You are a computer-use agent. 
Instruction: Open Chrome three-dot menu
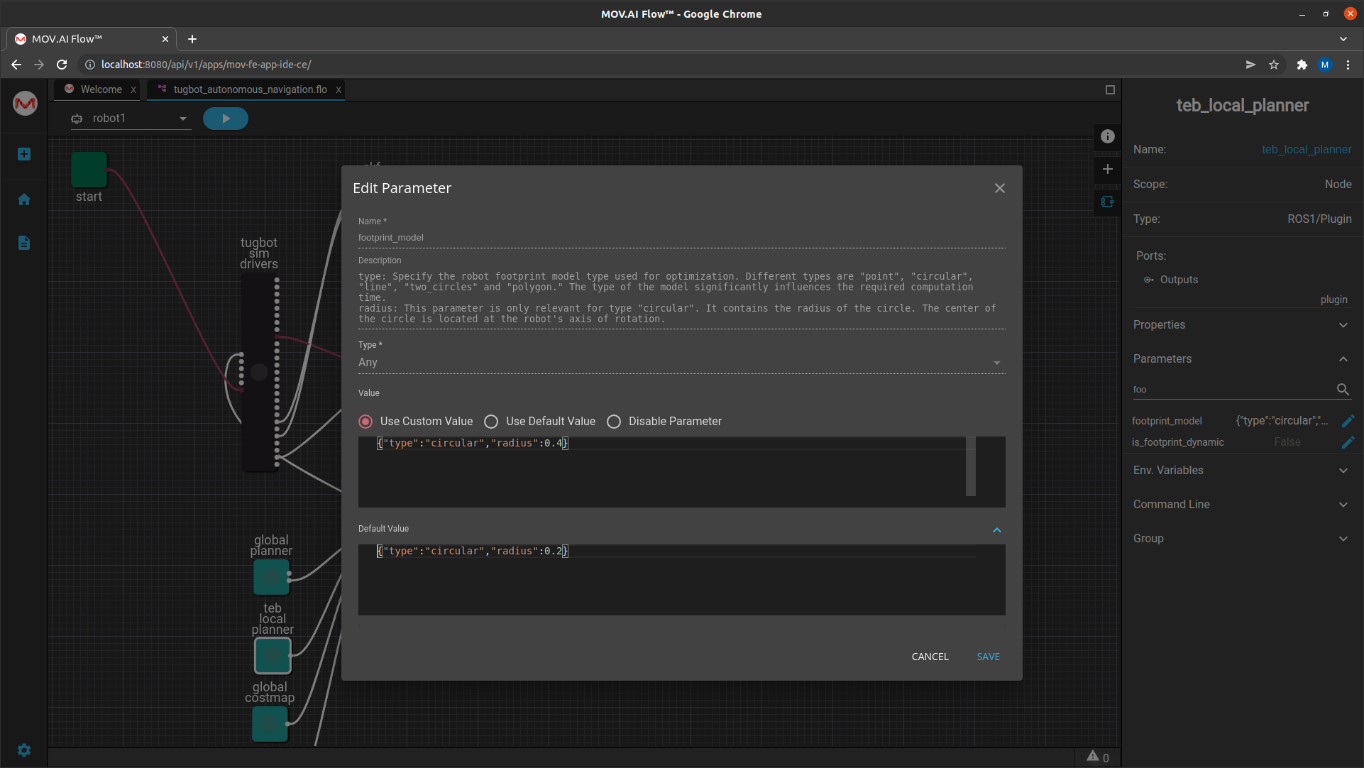click(x=1349, y=64)
